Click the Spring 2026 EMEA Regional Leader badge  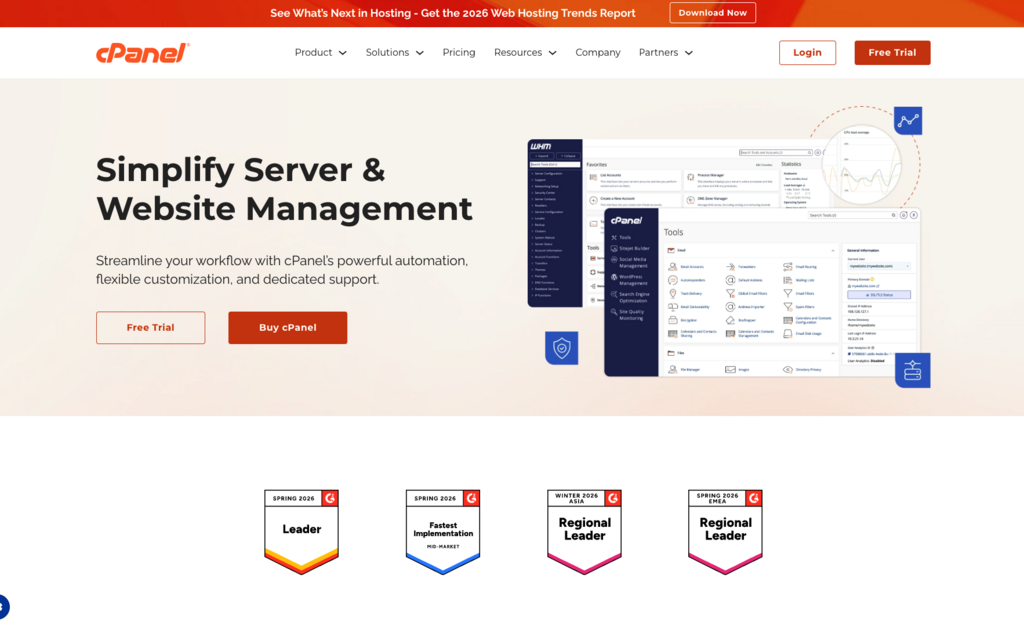(x=725, y=531)
